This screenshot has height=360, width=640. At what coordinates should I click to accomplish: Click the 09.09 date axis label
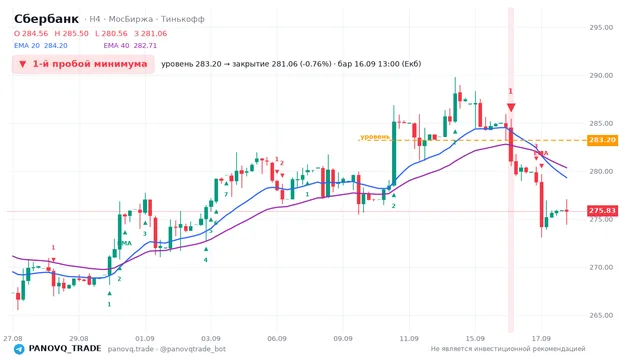(x=343, y=338)
